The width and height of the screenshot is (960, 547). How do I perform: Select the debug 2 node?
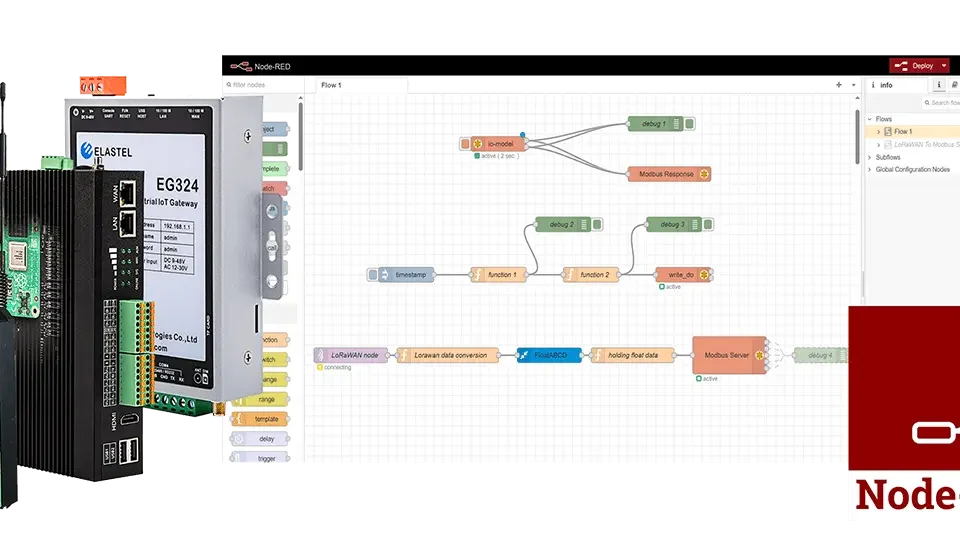point(563,225)
